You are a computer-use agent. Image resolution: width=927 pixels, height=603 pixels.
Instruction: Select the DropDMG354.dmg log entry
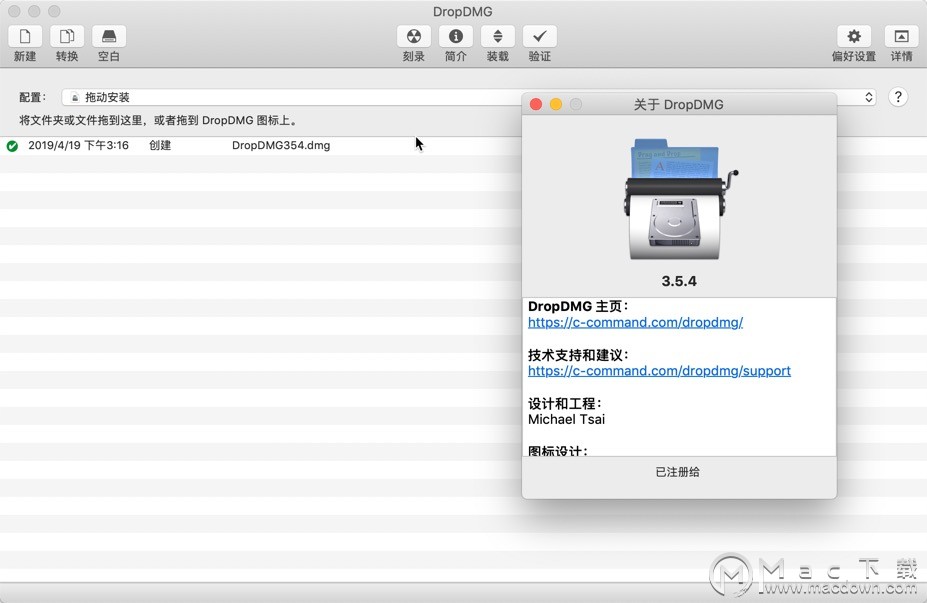tap(281, 145)
